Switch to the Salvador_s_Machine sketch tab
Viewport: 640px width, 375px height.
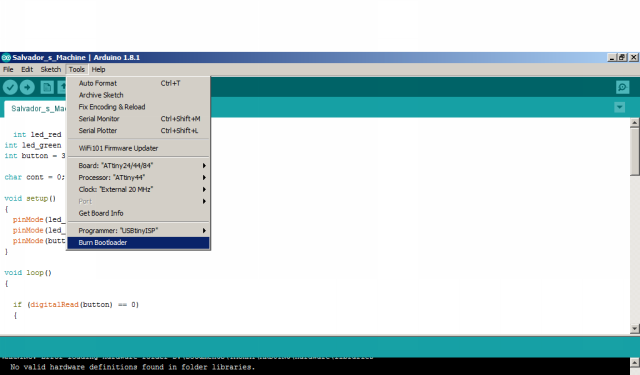tap(36, 109)
